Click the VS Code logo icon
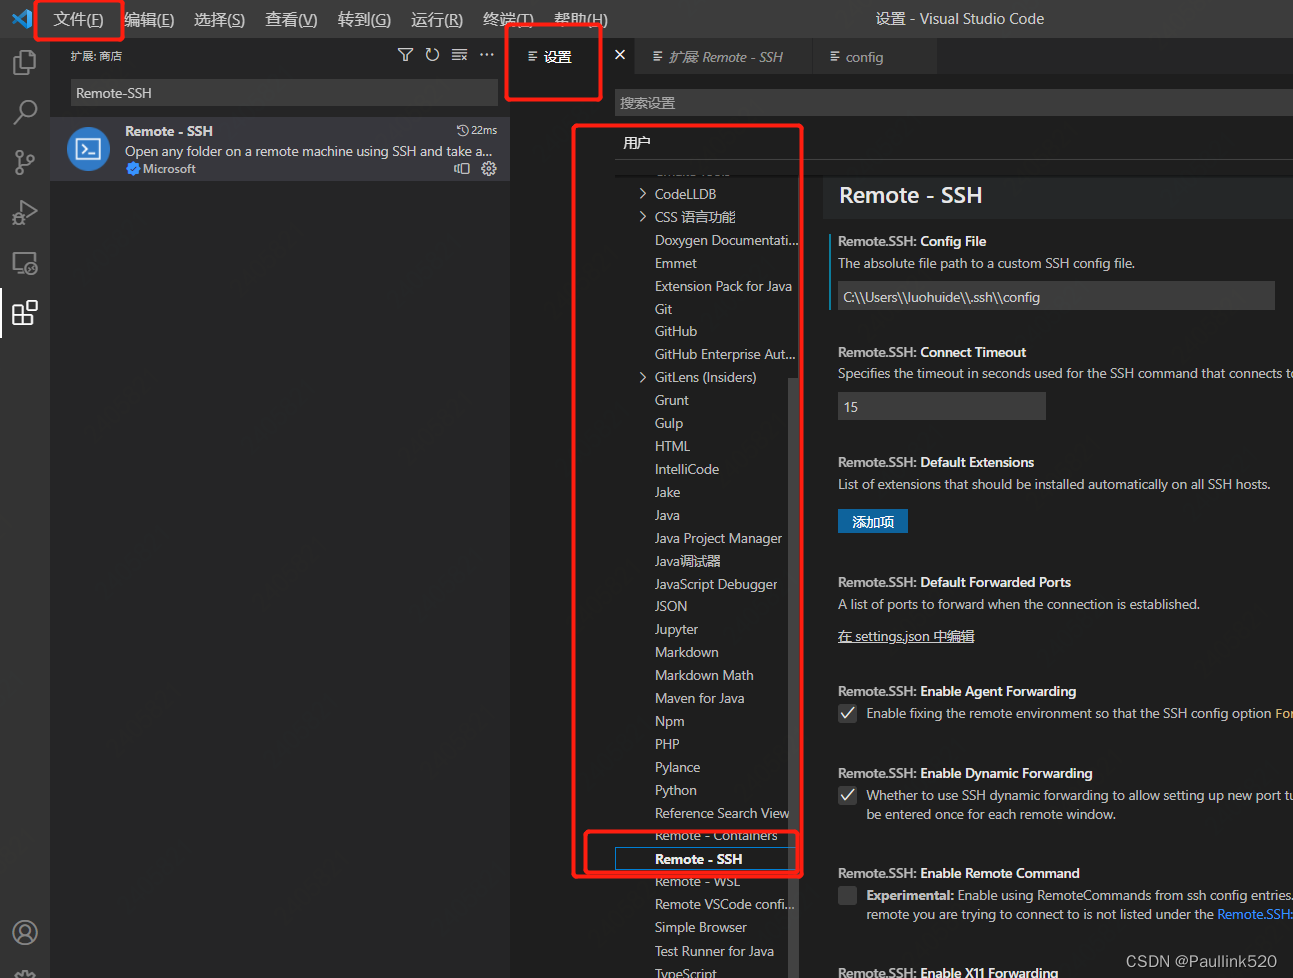The image size is (1293, 978). click(x=21, y=18)
